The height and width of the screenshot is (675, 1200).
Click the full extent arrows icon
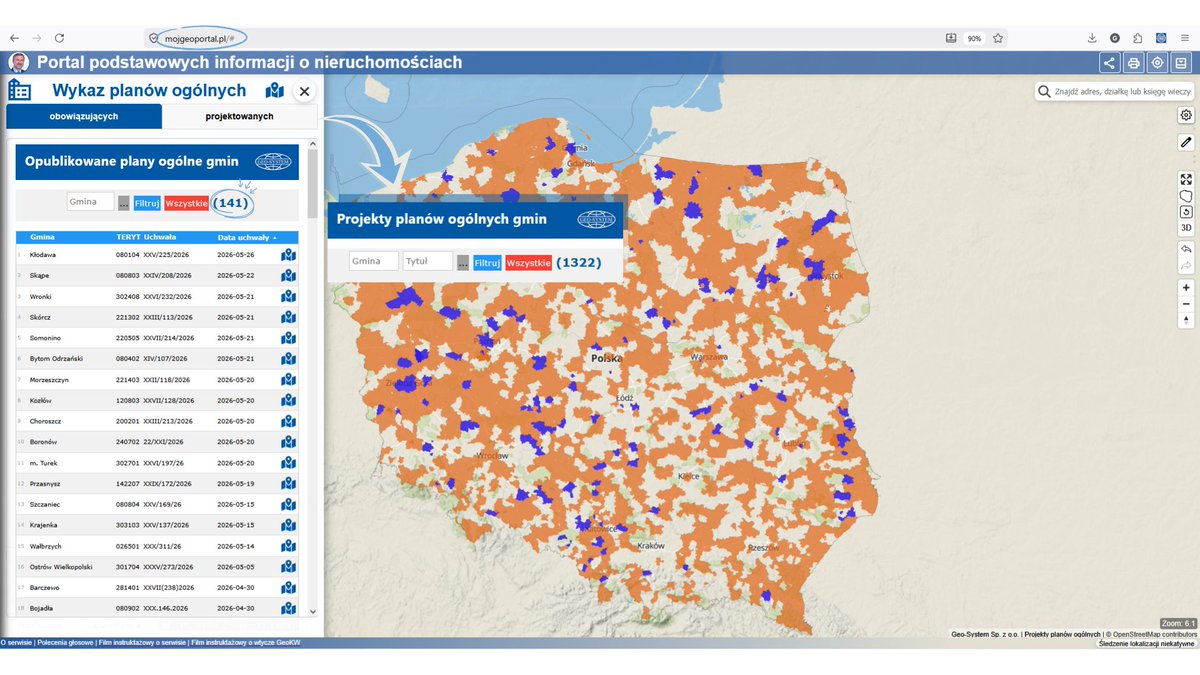click(x=1186, y=180)
